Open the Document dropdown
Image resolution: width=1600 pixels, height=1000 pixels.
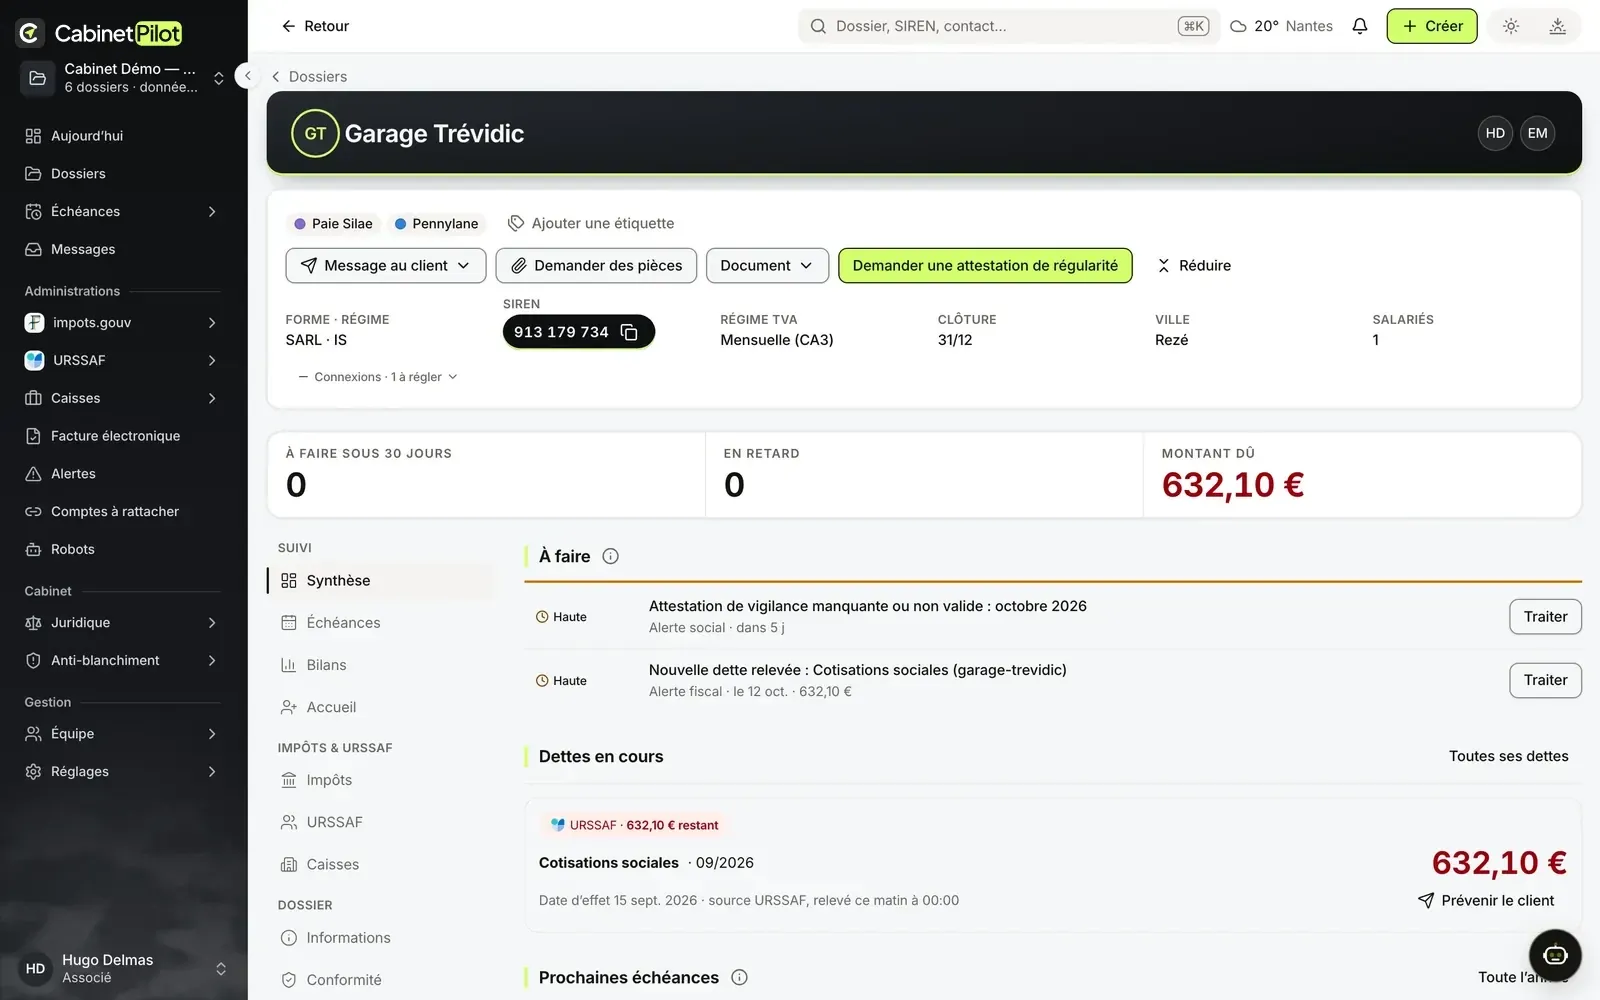767,265
